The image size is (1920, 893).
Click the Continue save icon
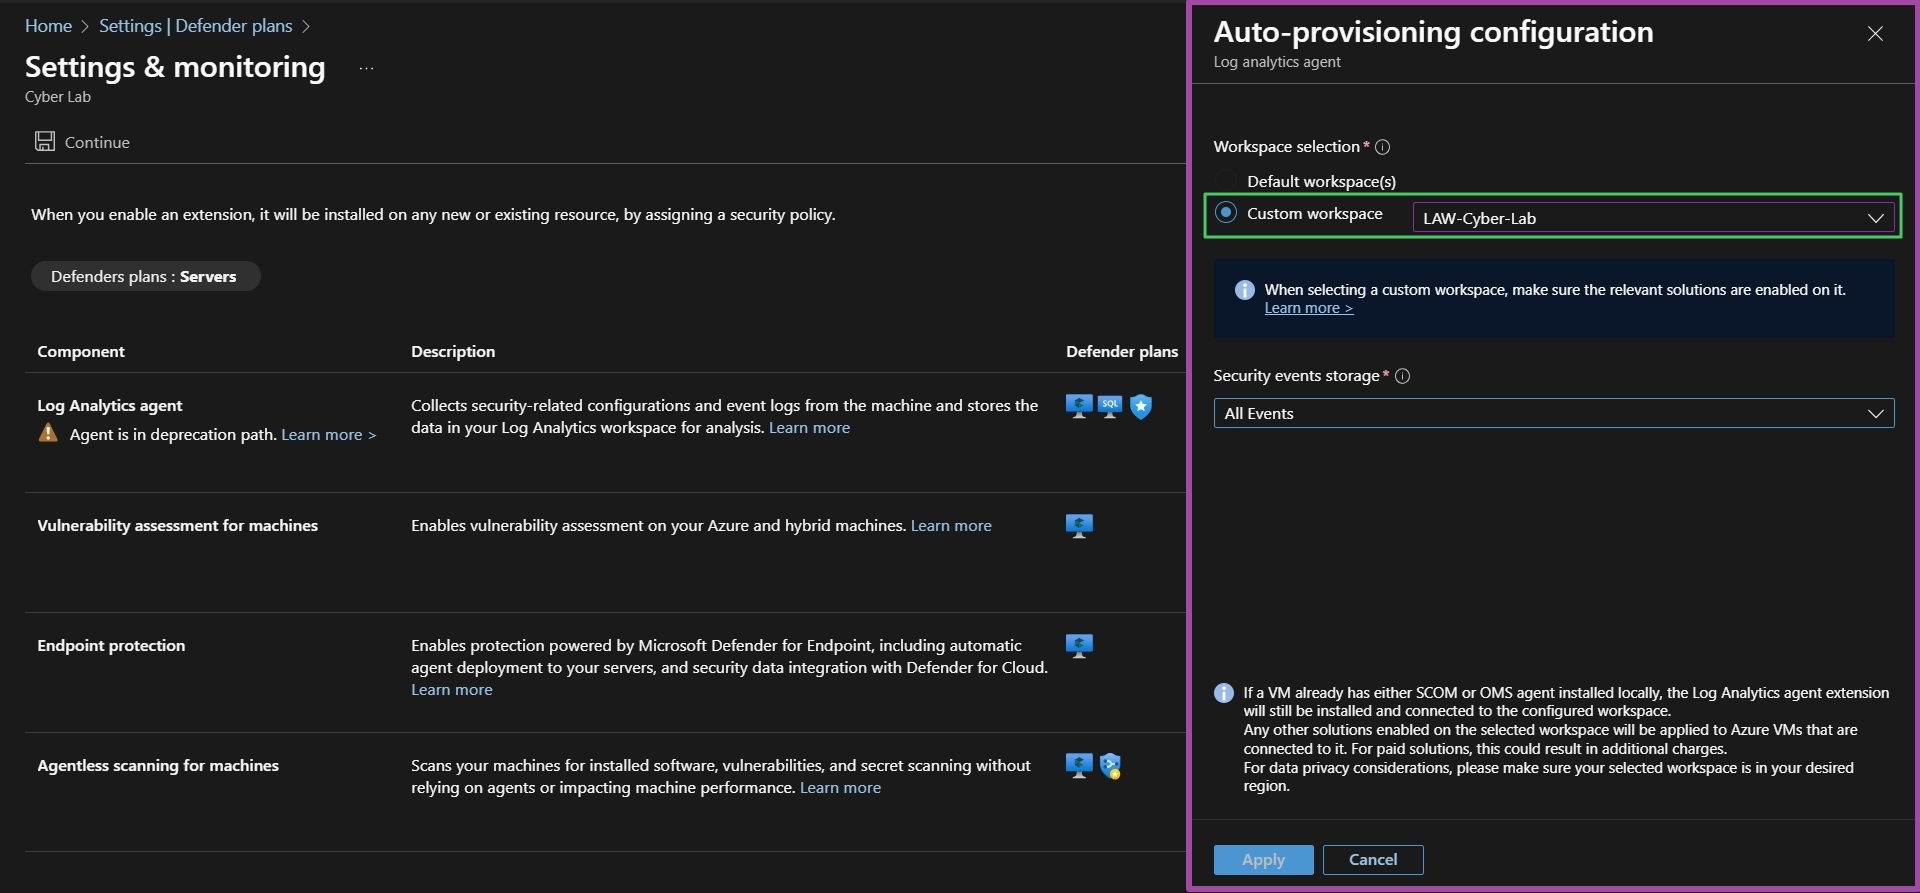point(45,141)
